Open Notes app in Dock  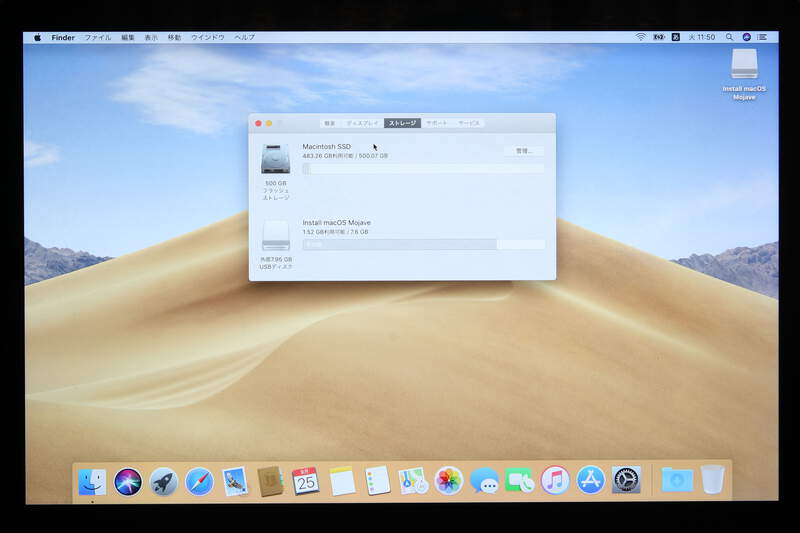342,480
